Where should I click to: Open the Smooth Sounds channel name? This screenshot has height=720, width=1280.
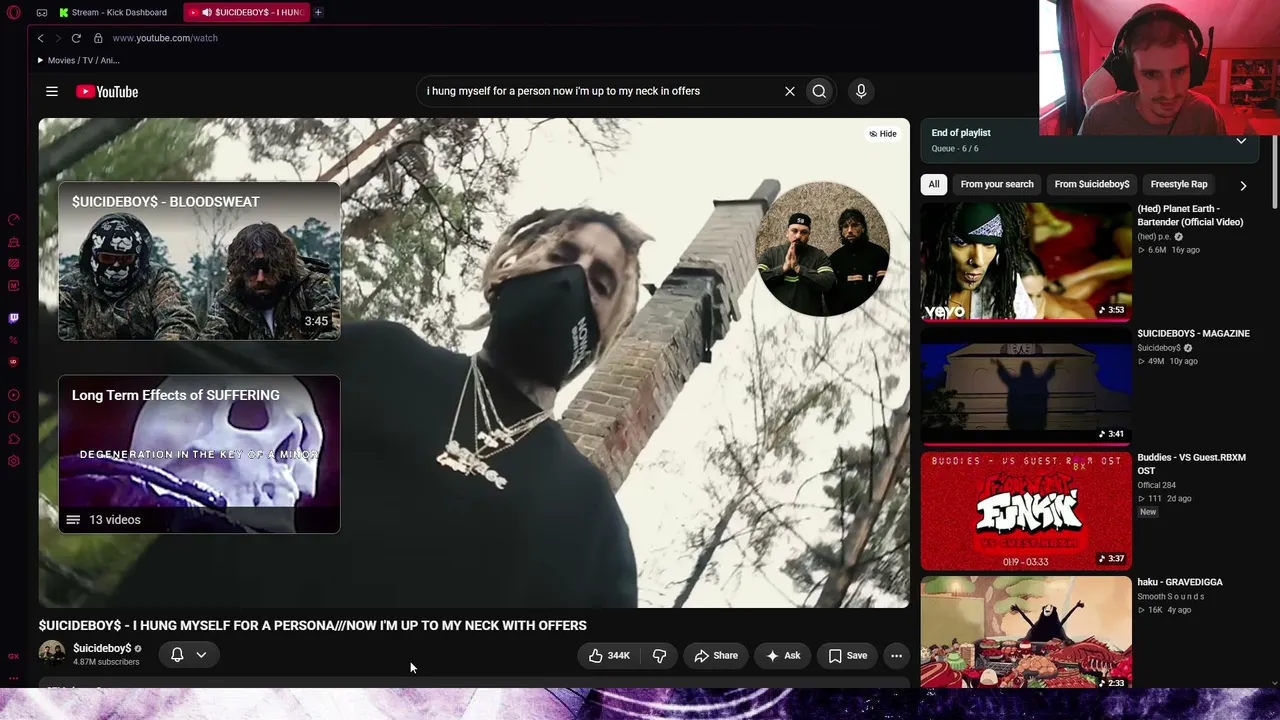pos(1170,597)
